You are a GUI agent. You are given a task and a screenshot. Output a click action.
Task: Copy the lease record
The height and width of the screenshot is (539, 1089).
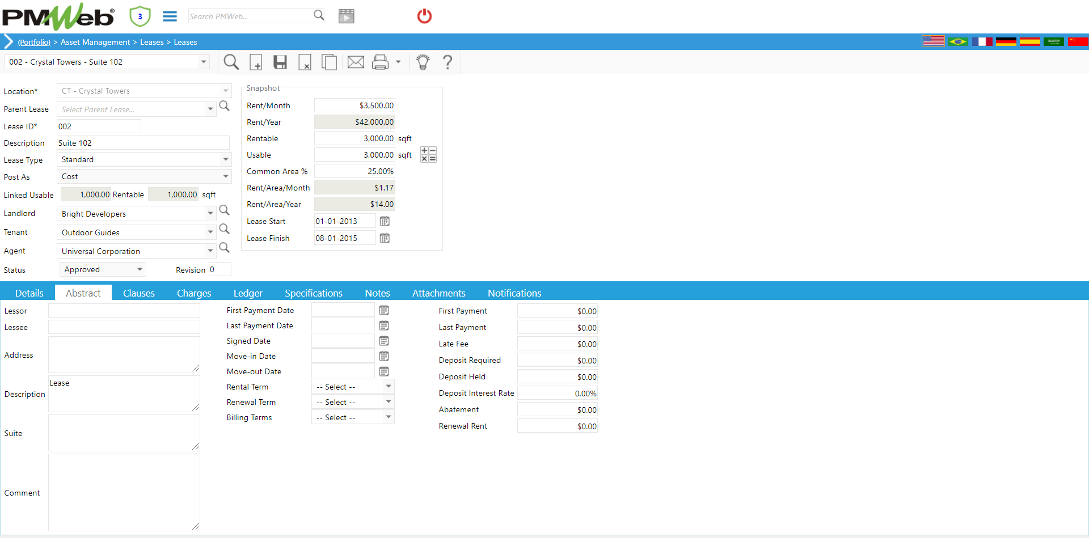[x=329, y=63]
